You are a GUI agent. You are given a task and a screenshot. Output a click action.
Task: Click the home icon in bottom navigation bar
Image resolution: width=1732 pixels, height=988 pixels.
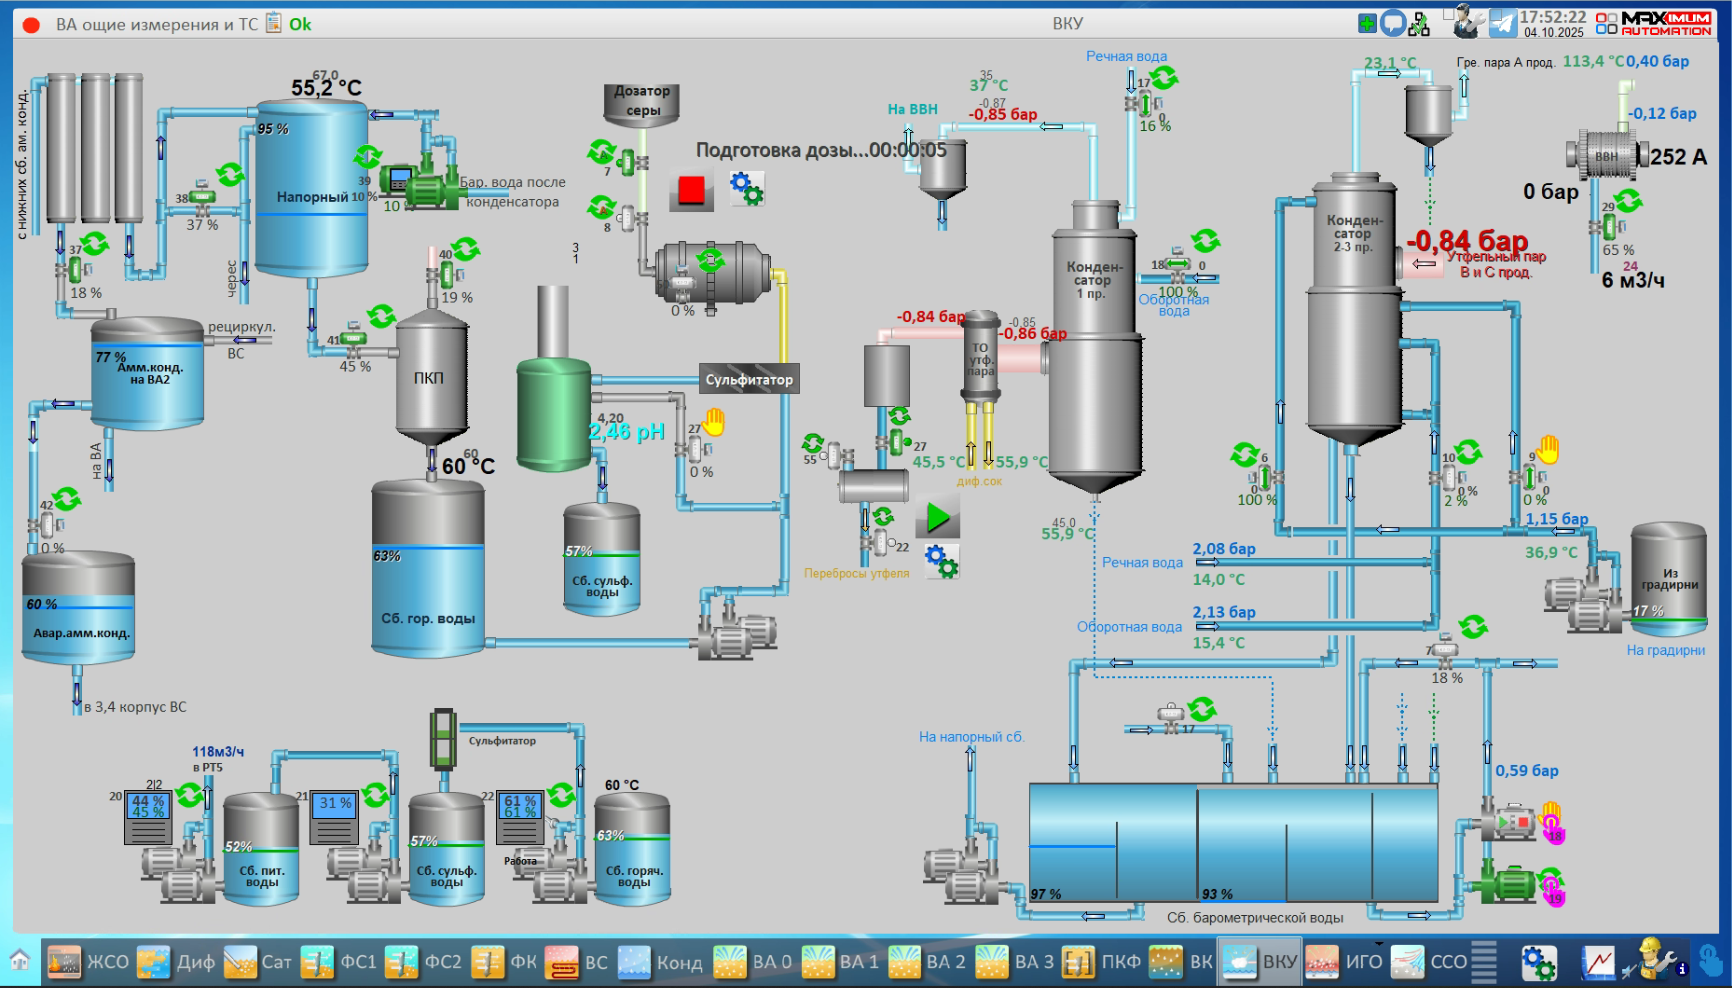pyautogui.click(x=20, y=961)
